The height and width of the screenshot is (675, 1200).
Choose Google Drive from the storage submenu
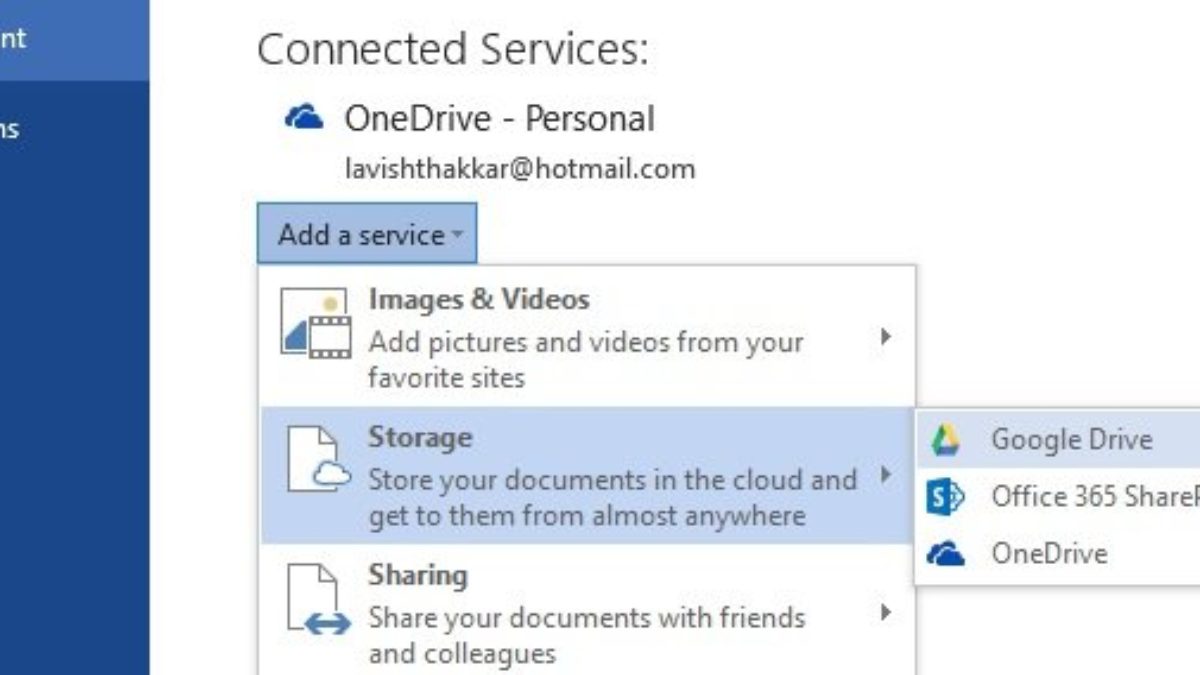(x=1070, y=440)
